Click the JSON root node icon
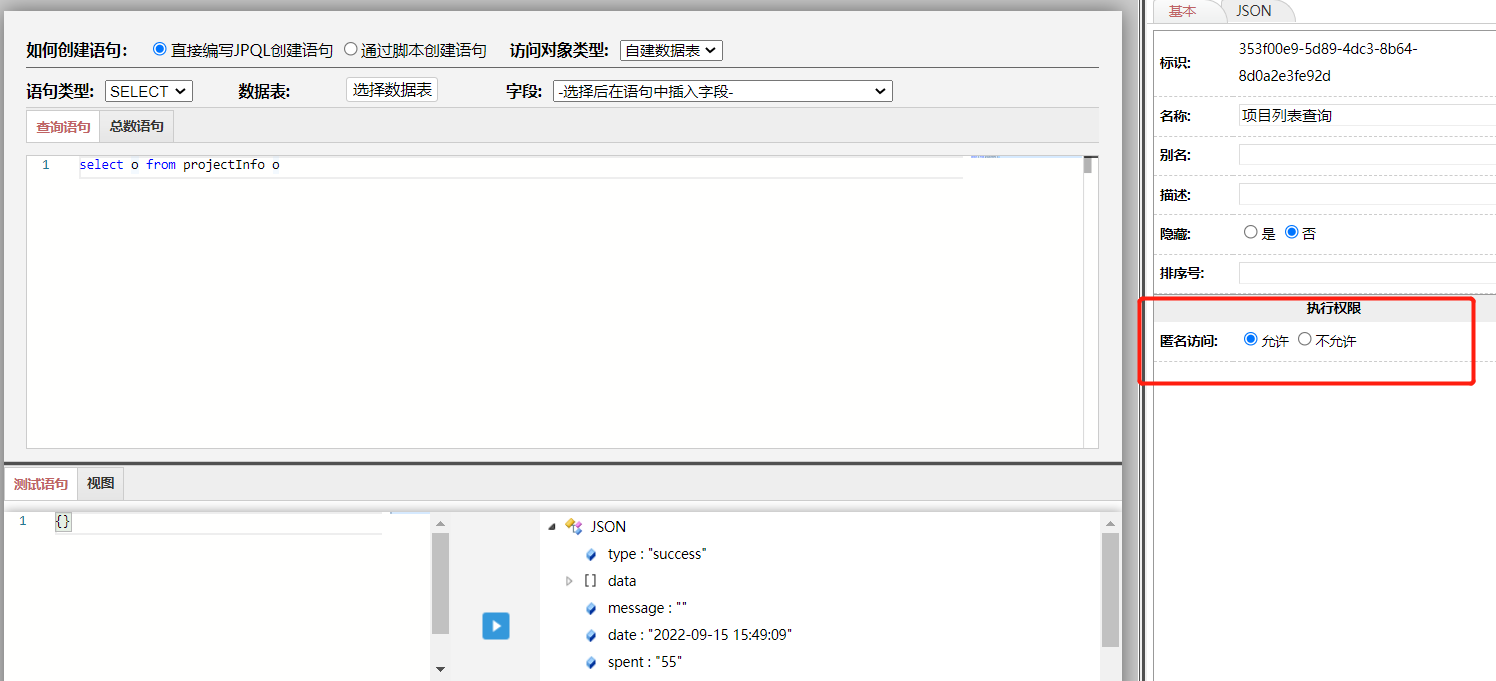The width and height of the screenshot is (1496, 681). pos(574,526)
